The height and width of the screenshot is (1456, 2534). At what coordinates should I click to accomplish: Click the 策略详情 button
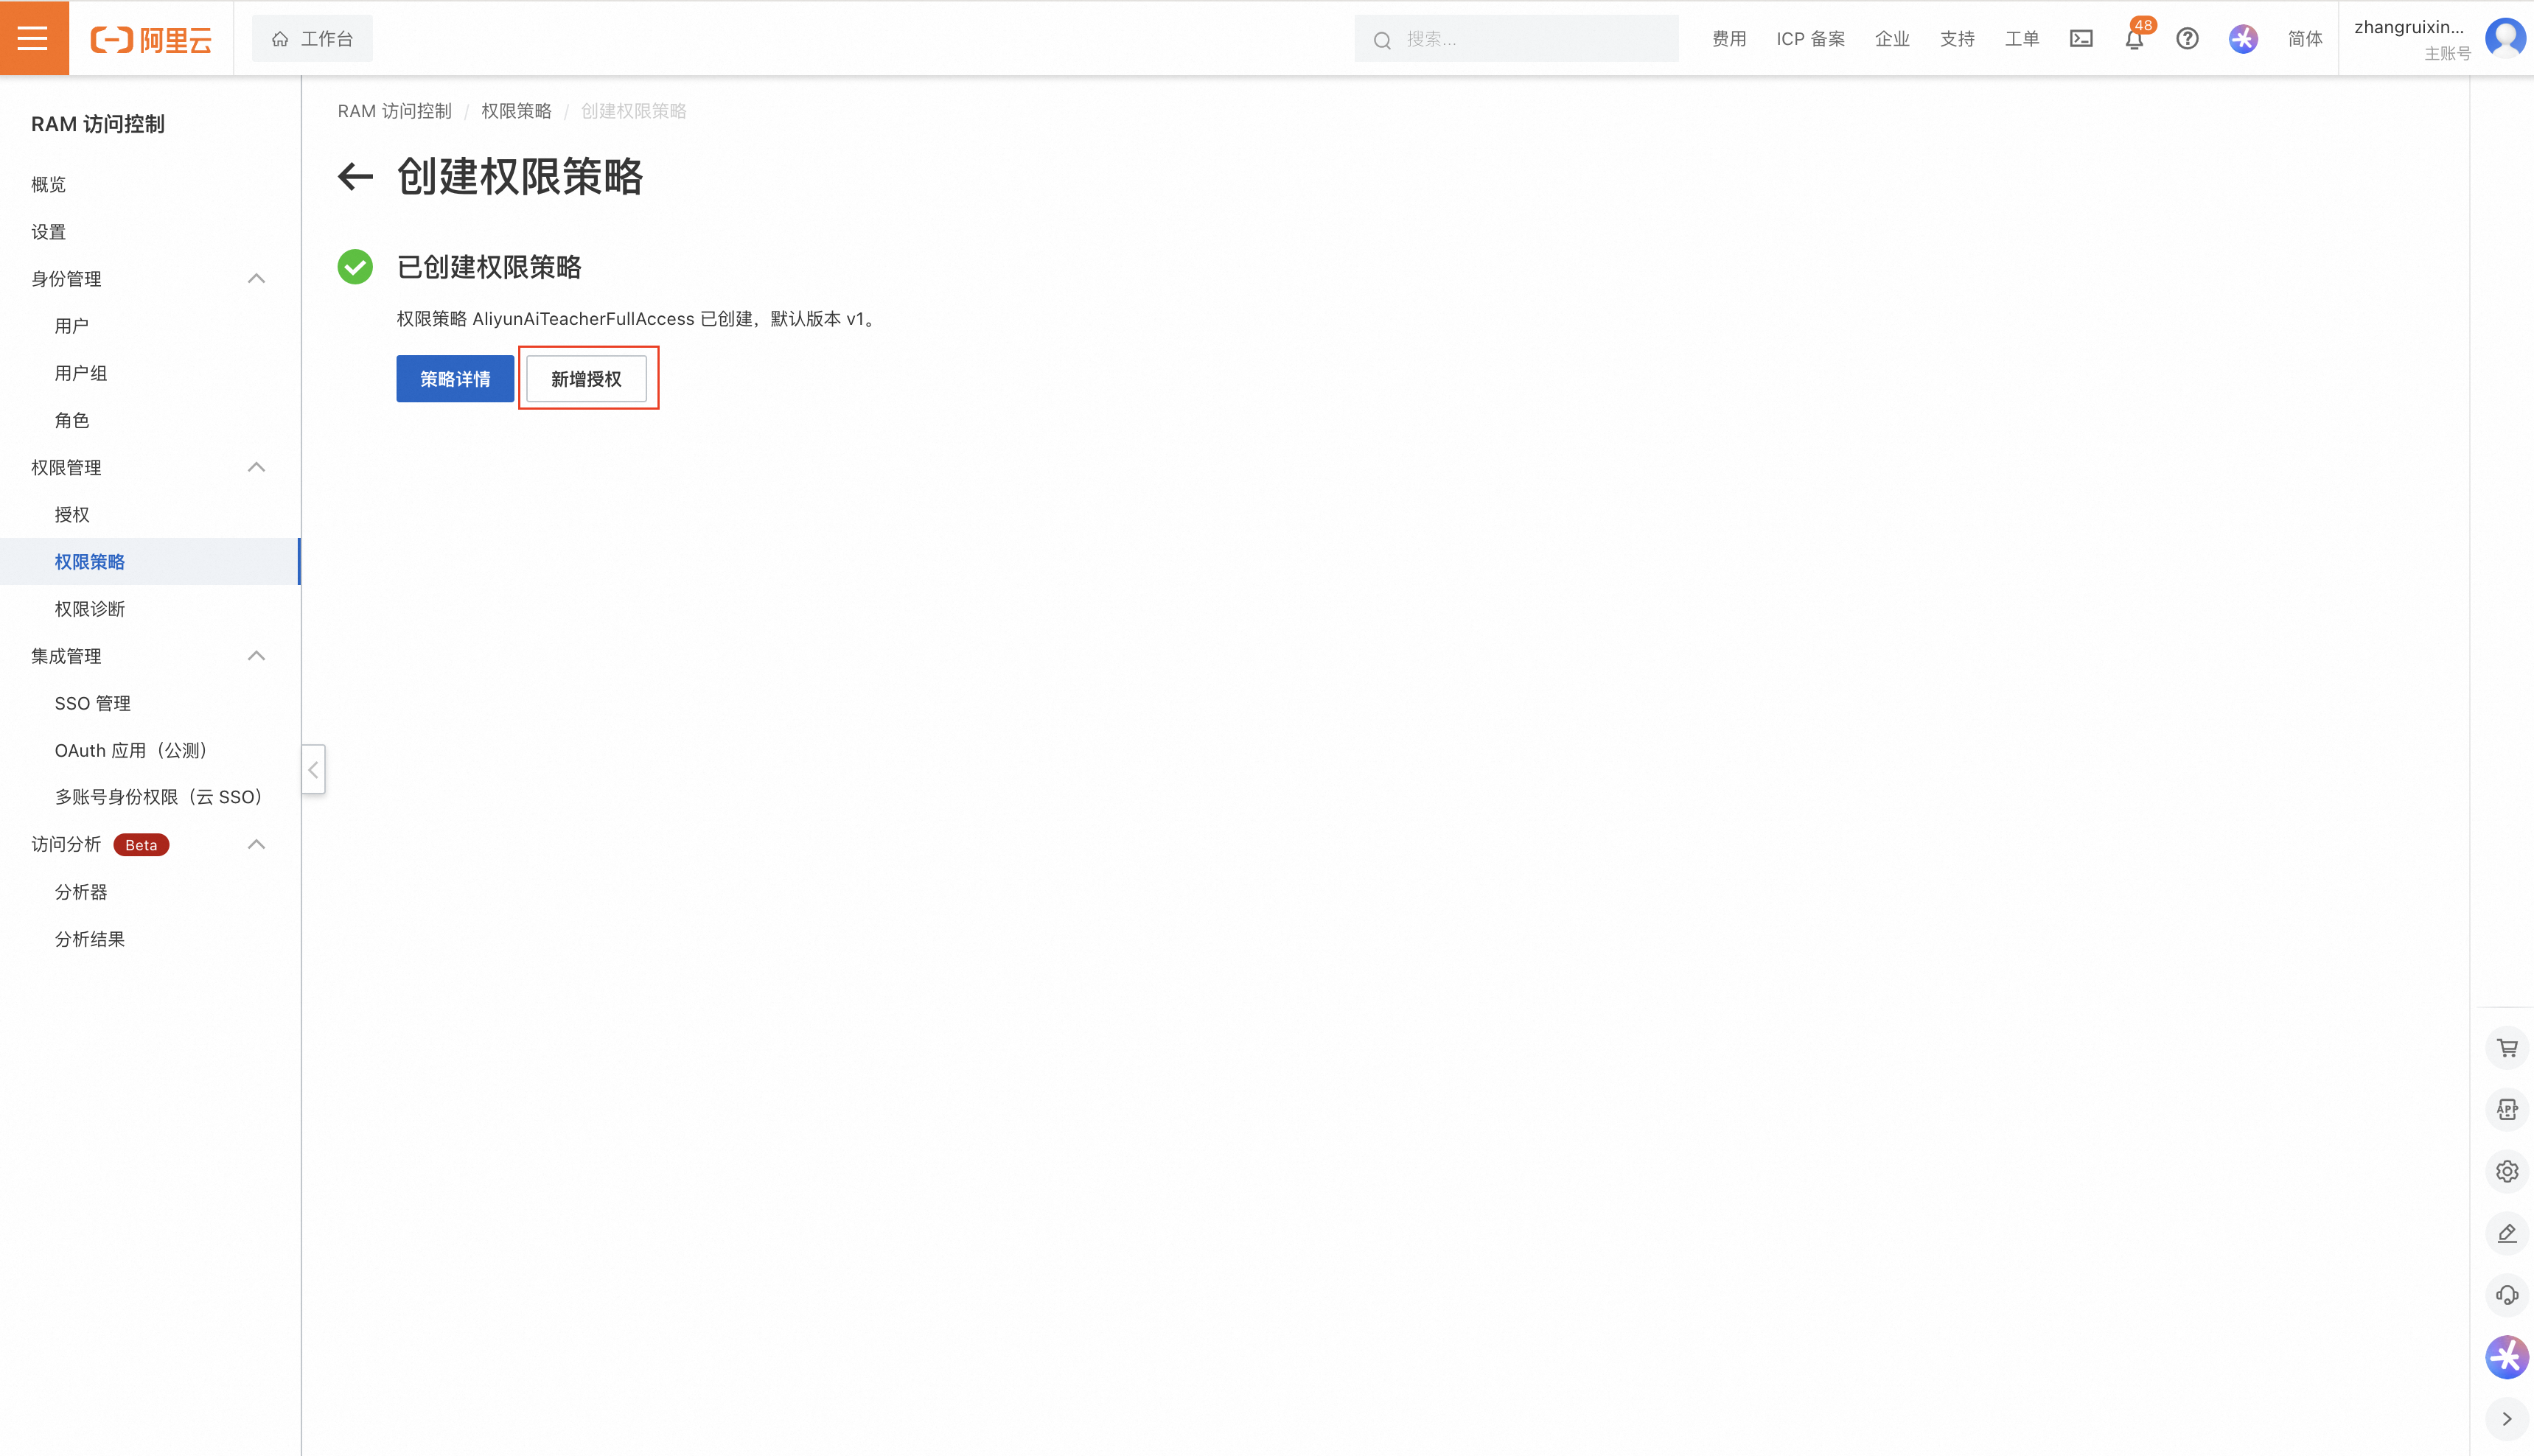coord(455,379)
